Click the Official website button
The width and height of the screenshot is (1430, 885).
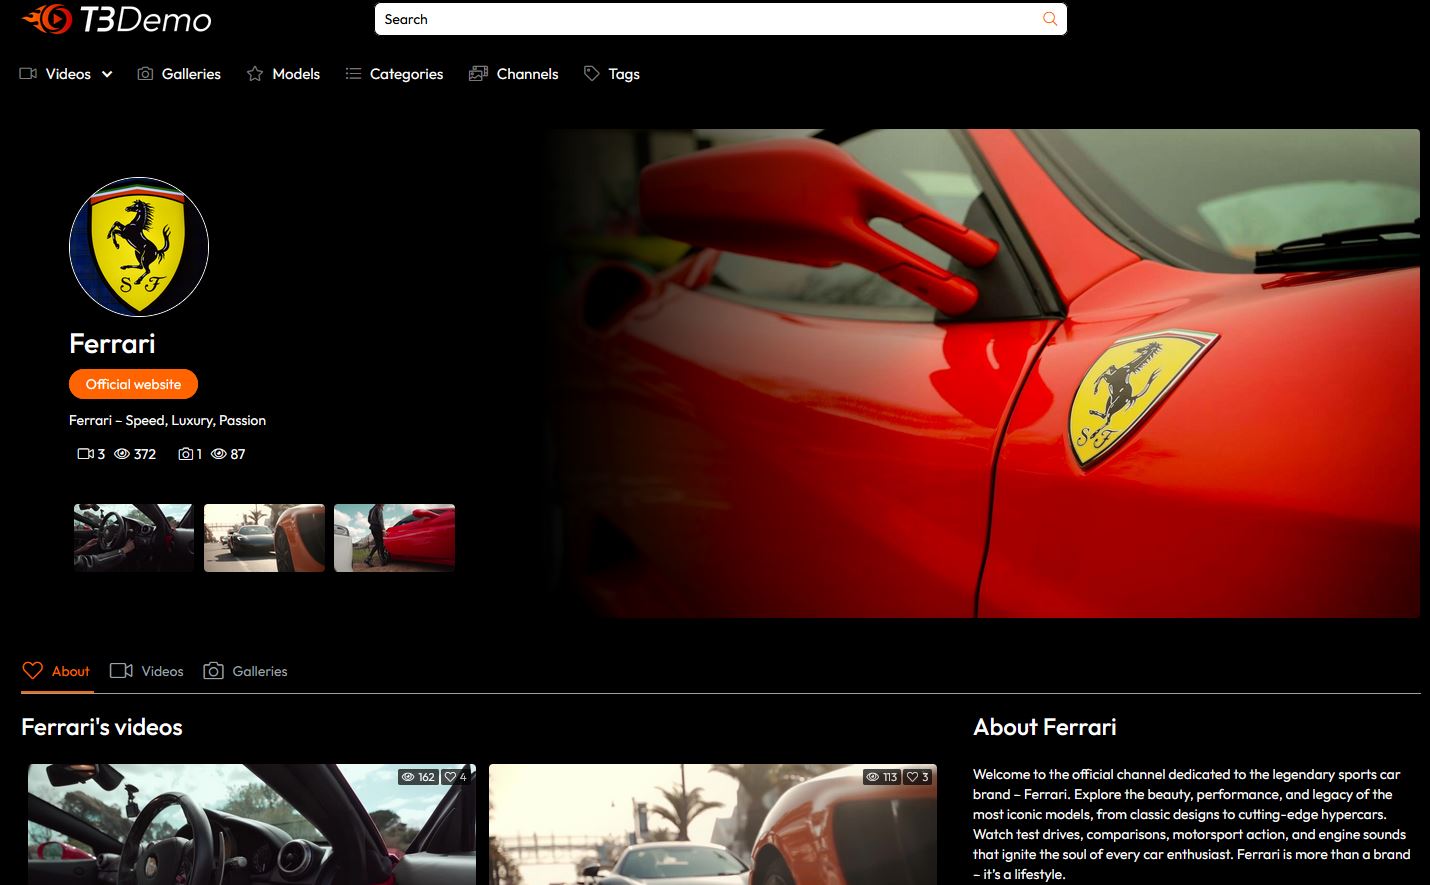[x=133, y=384]
